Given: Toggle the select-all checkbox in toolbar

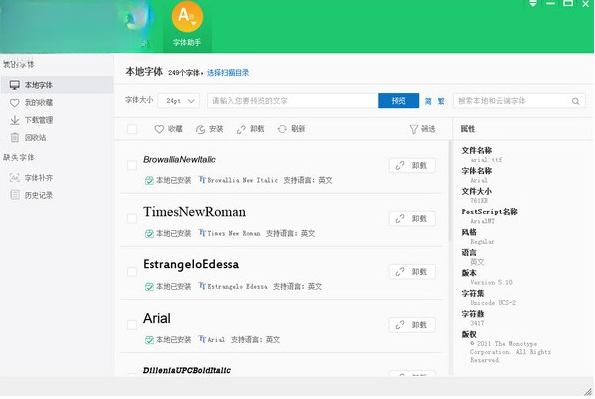Looking at the screenshot, I should pos(132,129).
